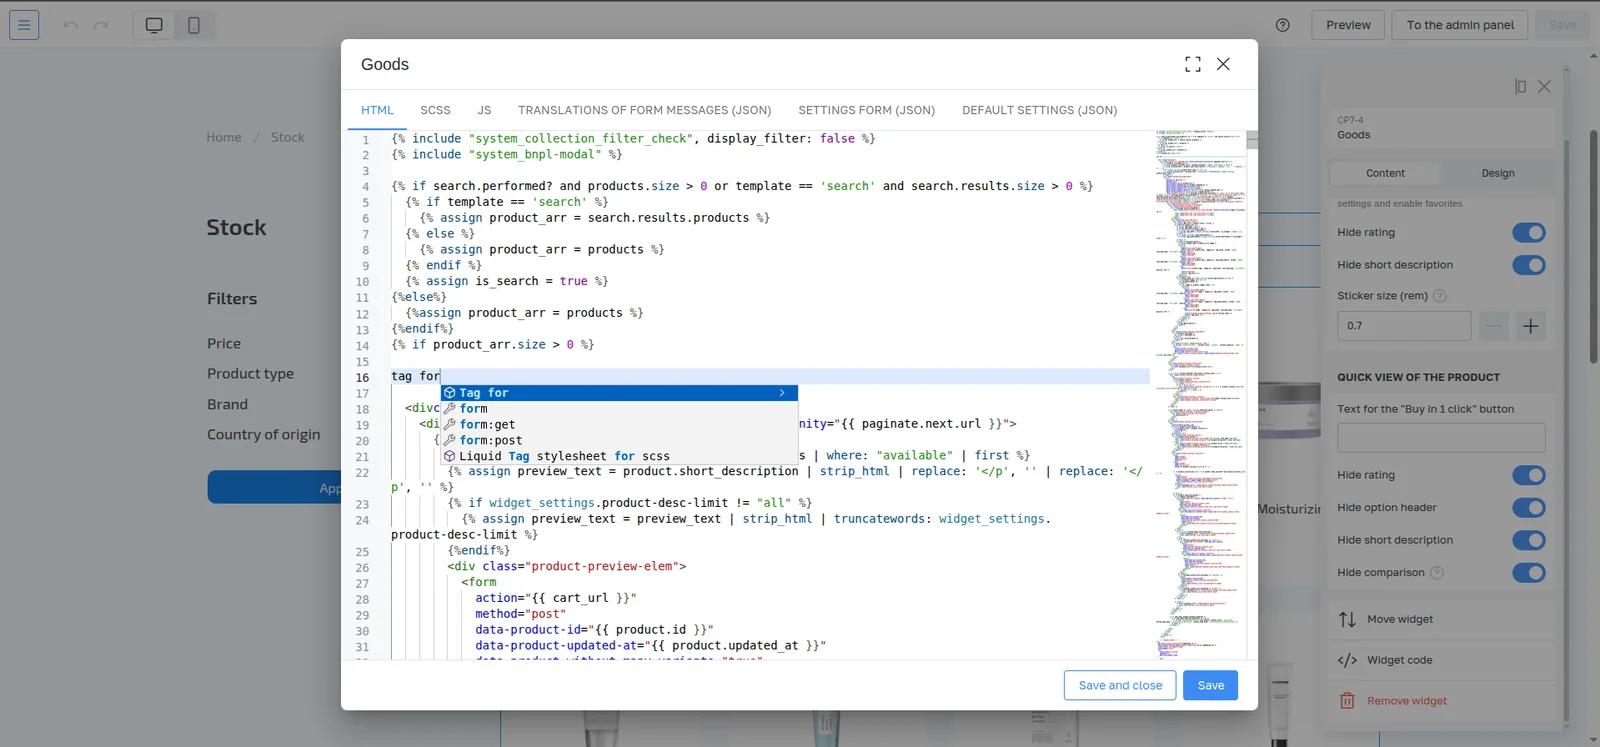Viewport: 1600px width, 747px height.
Task: Click the blue Save button in dialog
Action: [x=1211, y=685]
